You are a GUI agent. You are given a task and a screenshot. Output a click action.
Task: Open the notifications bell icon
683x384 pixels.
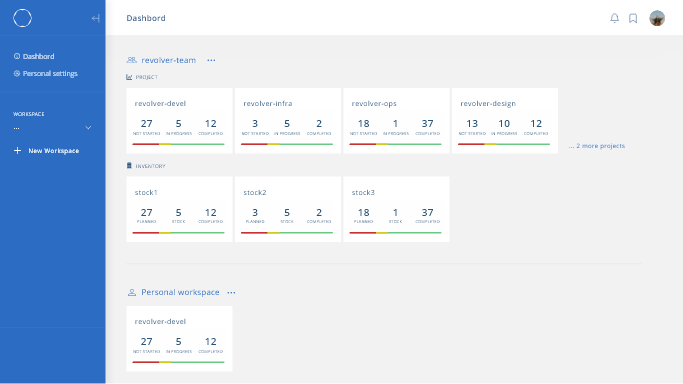click(614, 18)
